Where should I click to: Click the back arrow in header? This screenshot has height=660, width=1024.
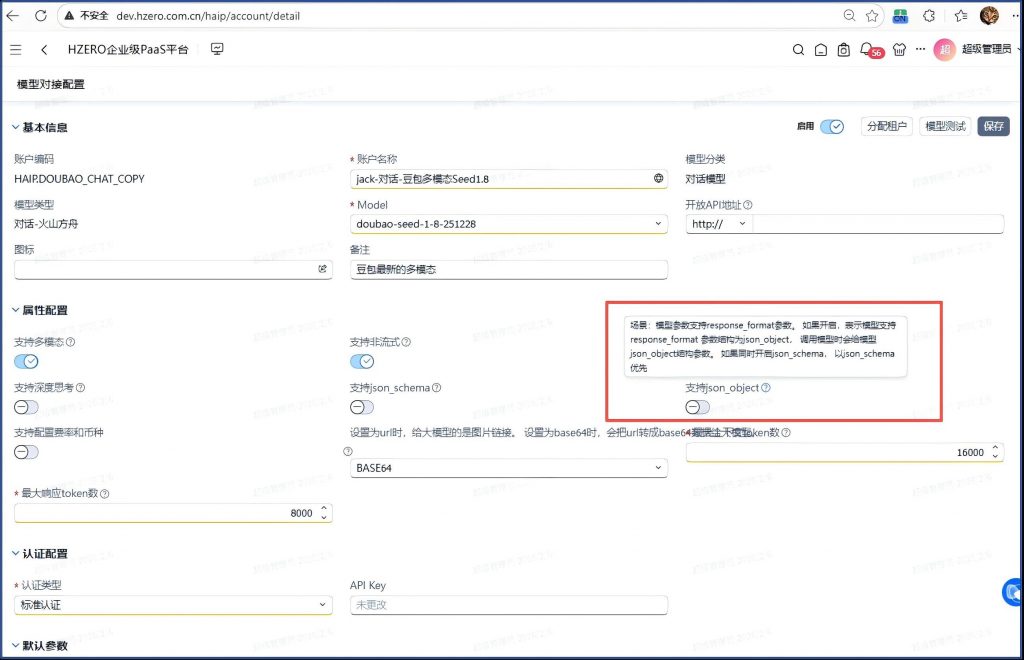[44, 49]
